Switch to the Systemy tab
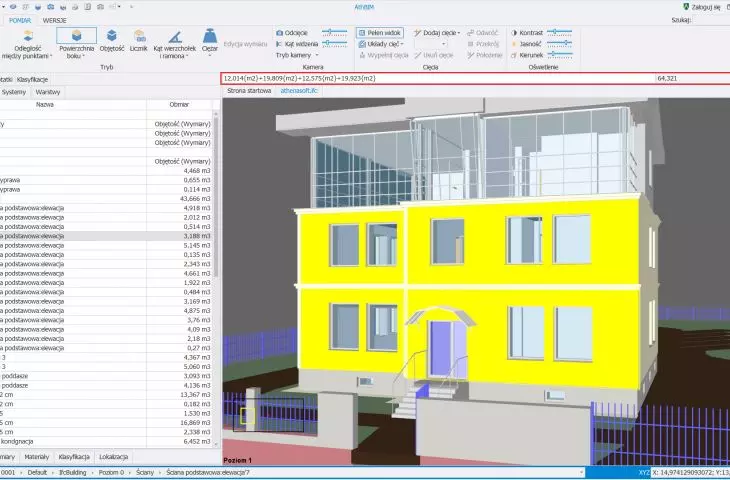Image resolution: width=730 pixels, height=480 pixels. tap(14, 92)
